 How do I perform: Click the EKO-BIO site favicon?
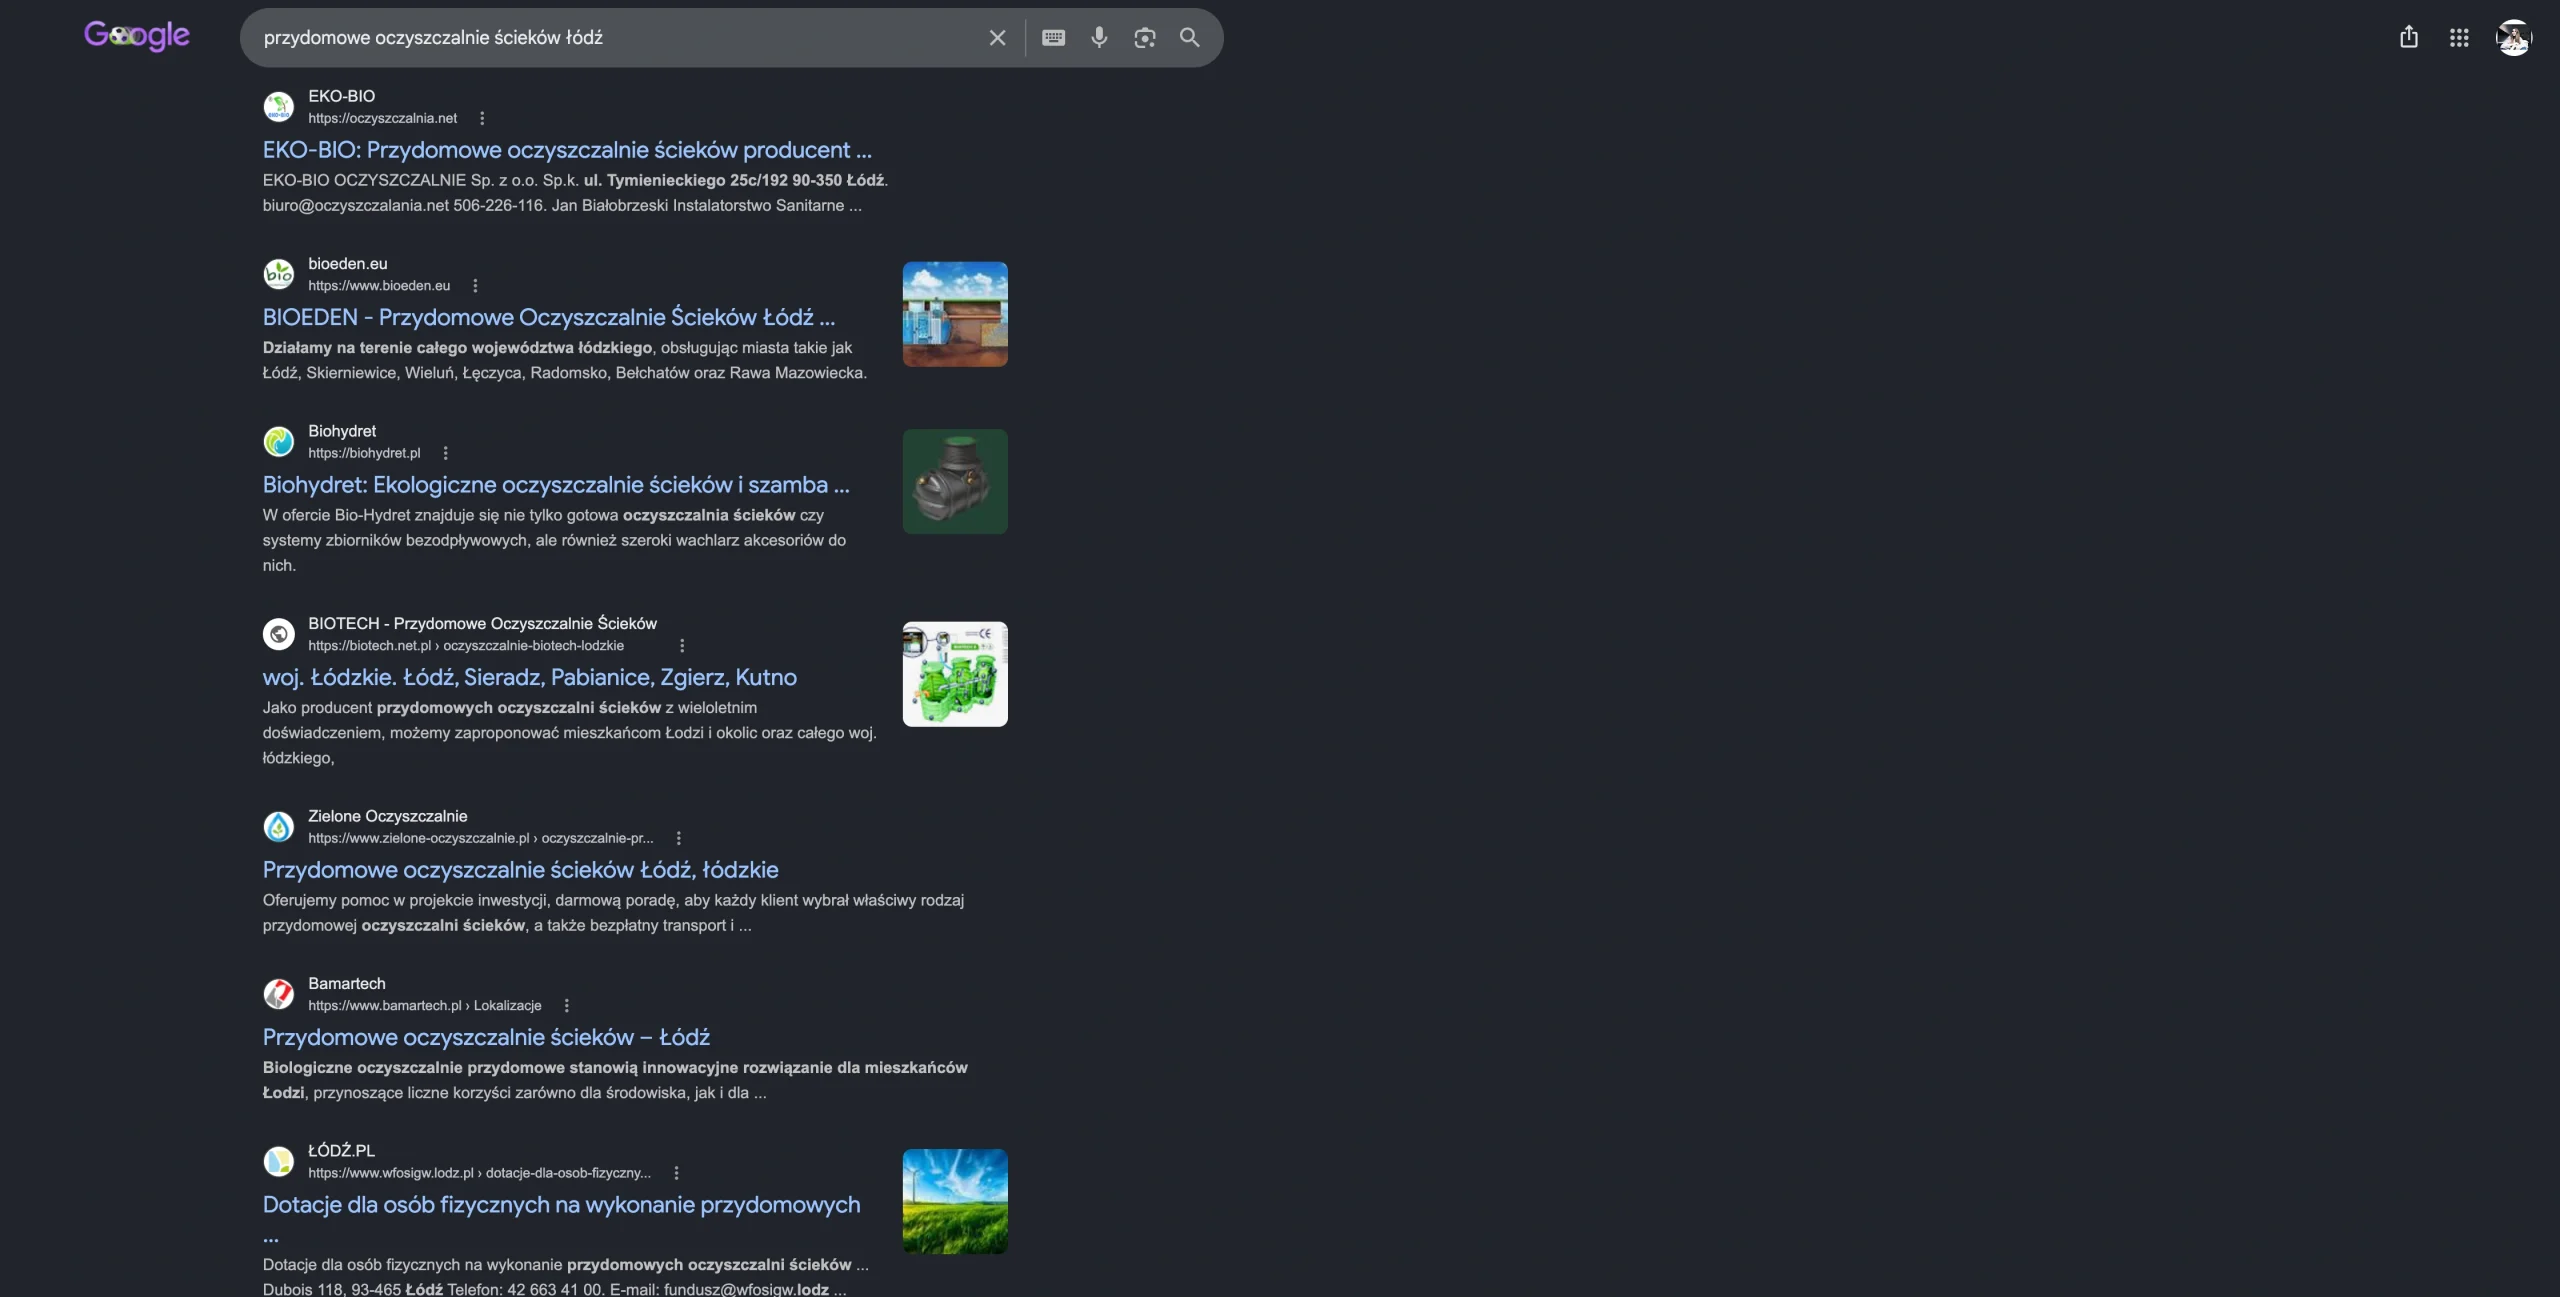279,106
